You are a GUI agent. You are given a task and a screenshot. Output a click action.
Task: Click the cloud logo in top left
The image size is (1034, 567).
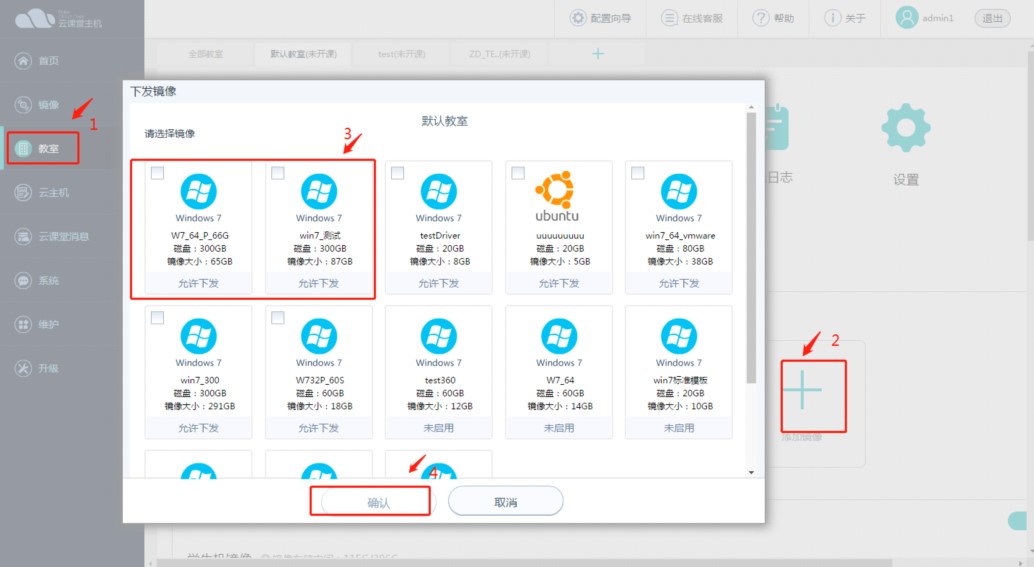(x=34, y=18)
